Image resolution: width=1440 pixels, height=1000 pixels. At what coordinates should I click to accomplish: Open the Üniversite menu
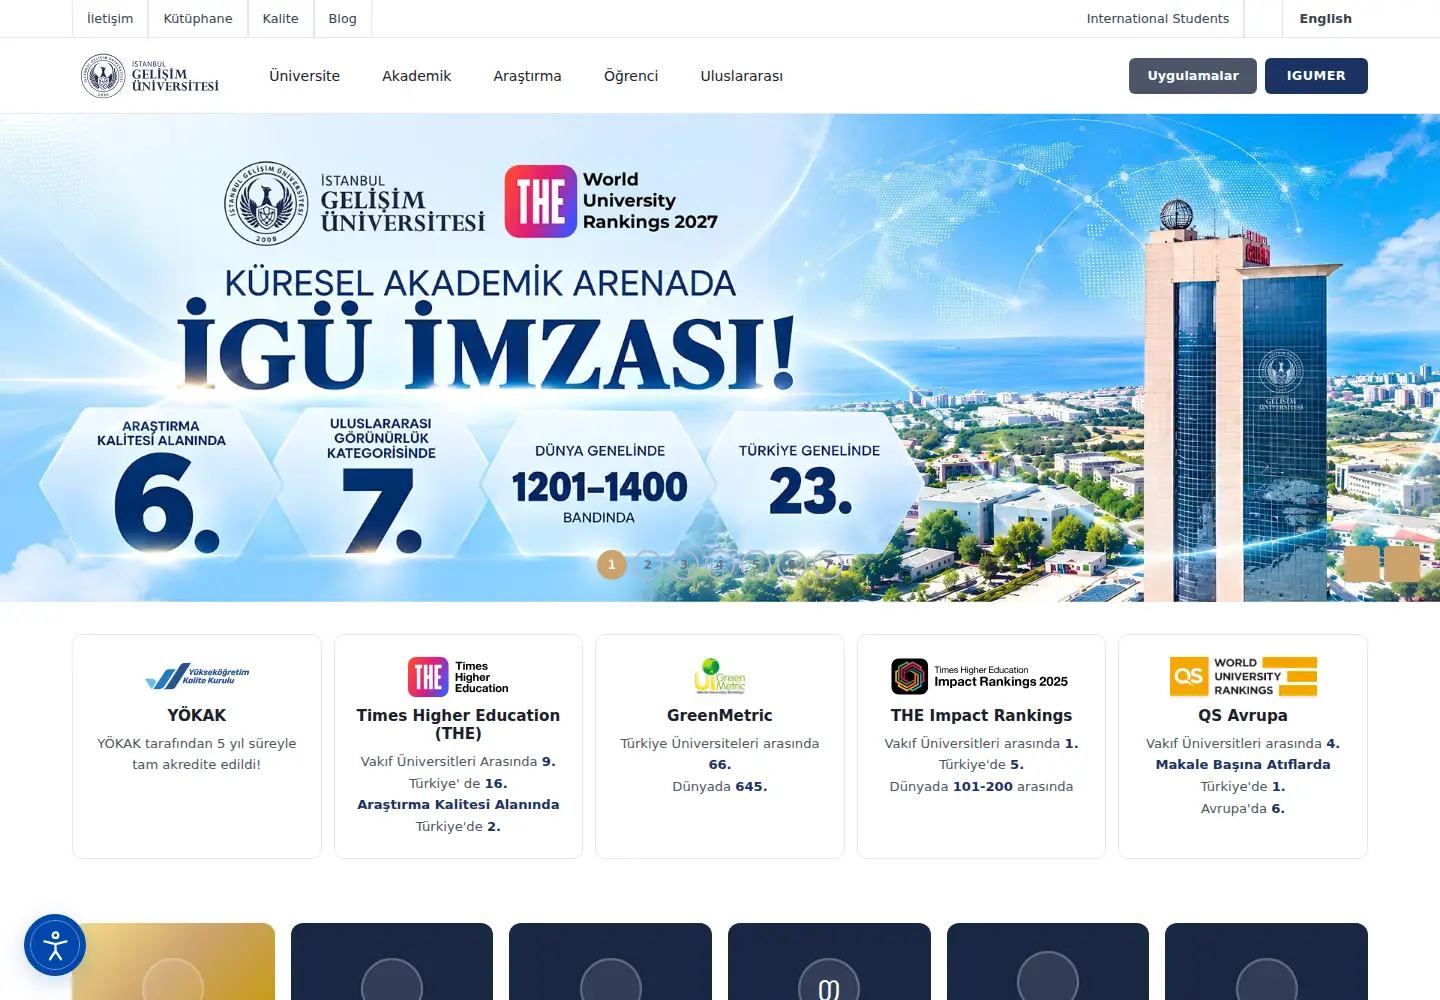pyautogui.click(x=304, y=76)
